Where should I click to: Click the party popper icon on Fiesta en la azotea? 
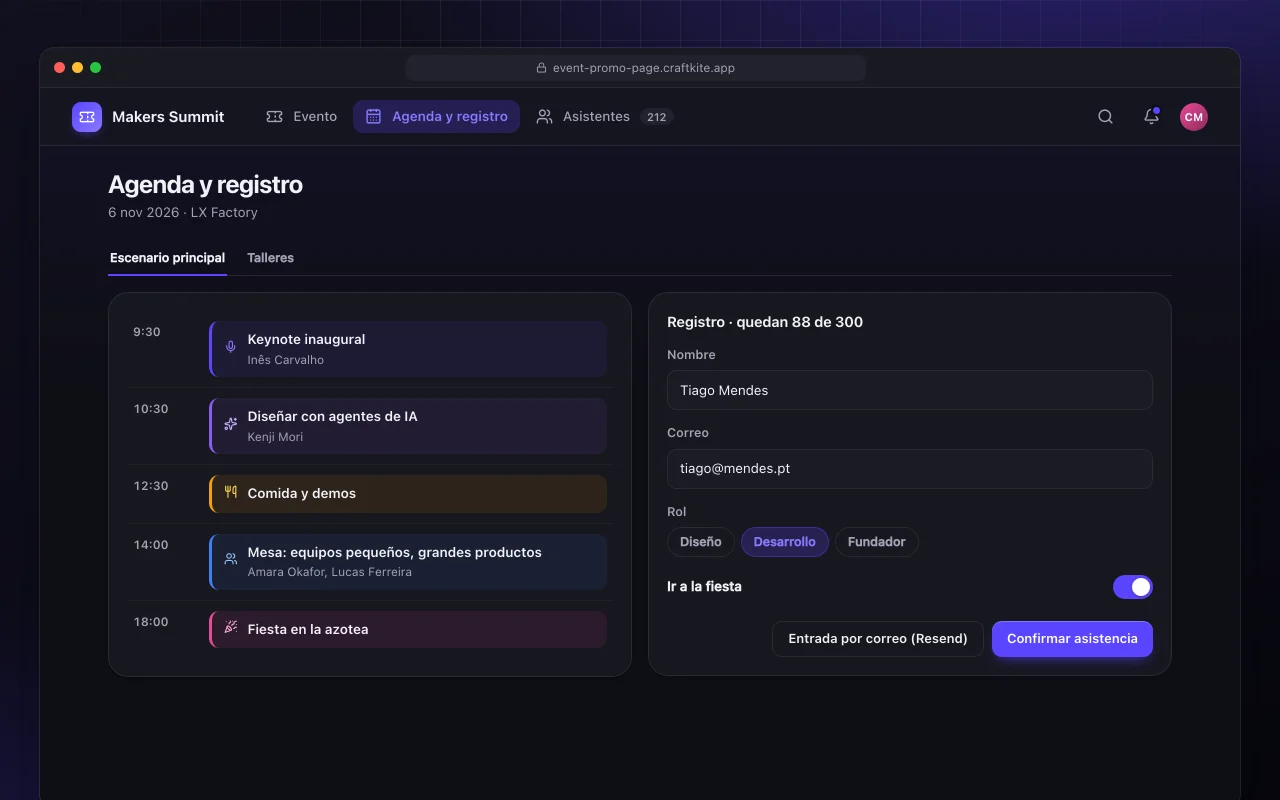(x=231, y=627)
